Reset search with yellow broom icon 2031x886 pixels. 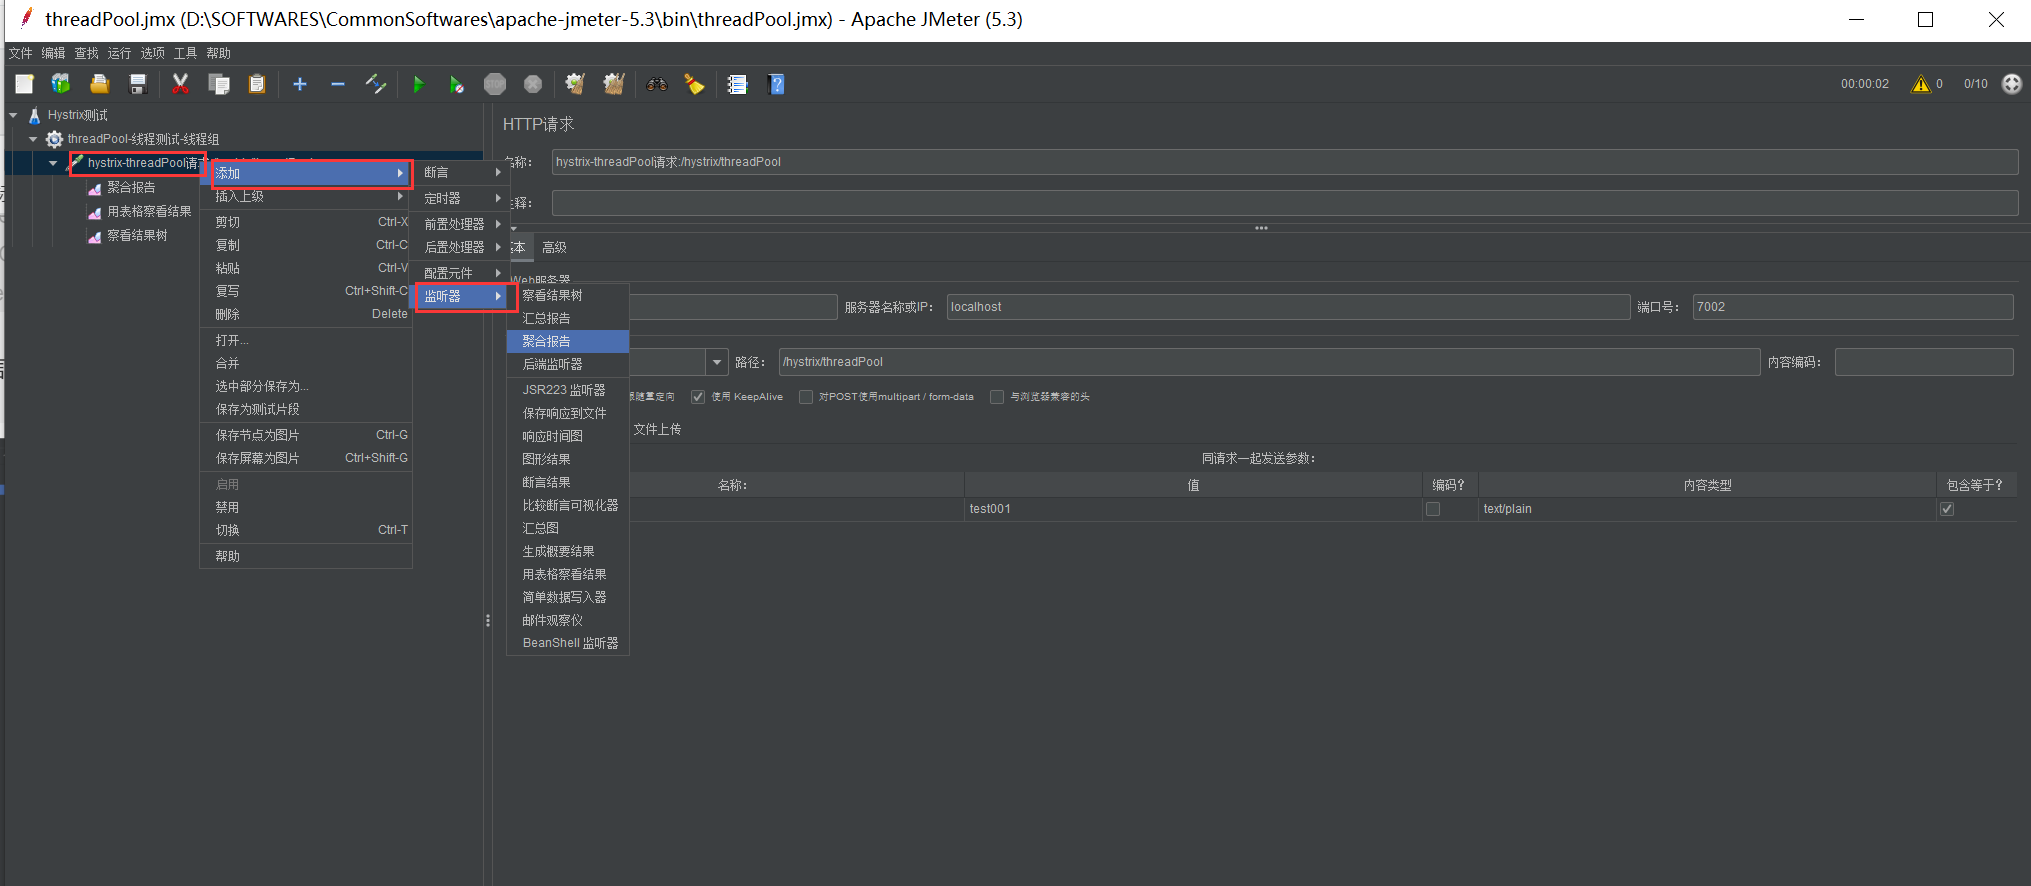694,84
